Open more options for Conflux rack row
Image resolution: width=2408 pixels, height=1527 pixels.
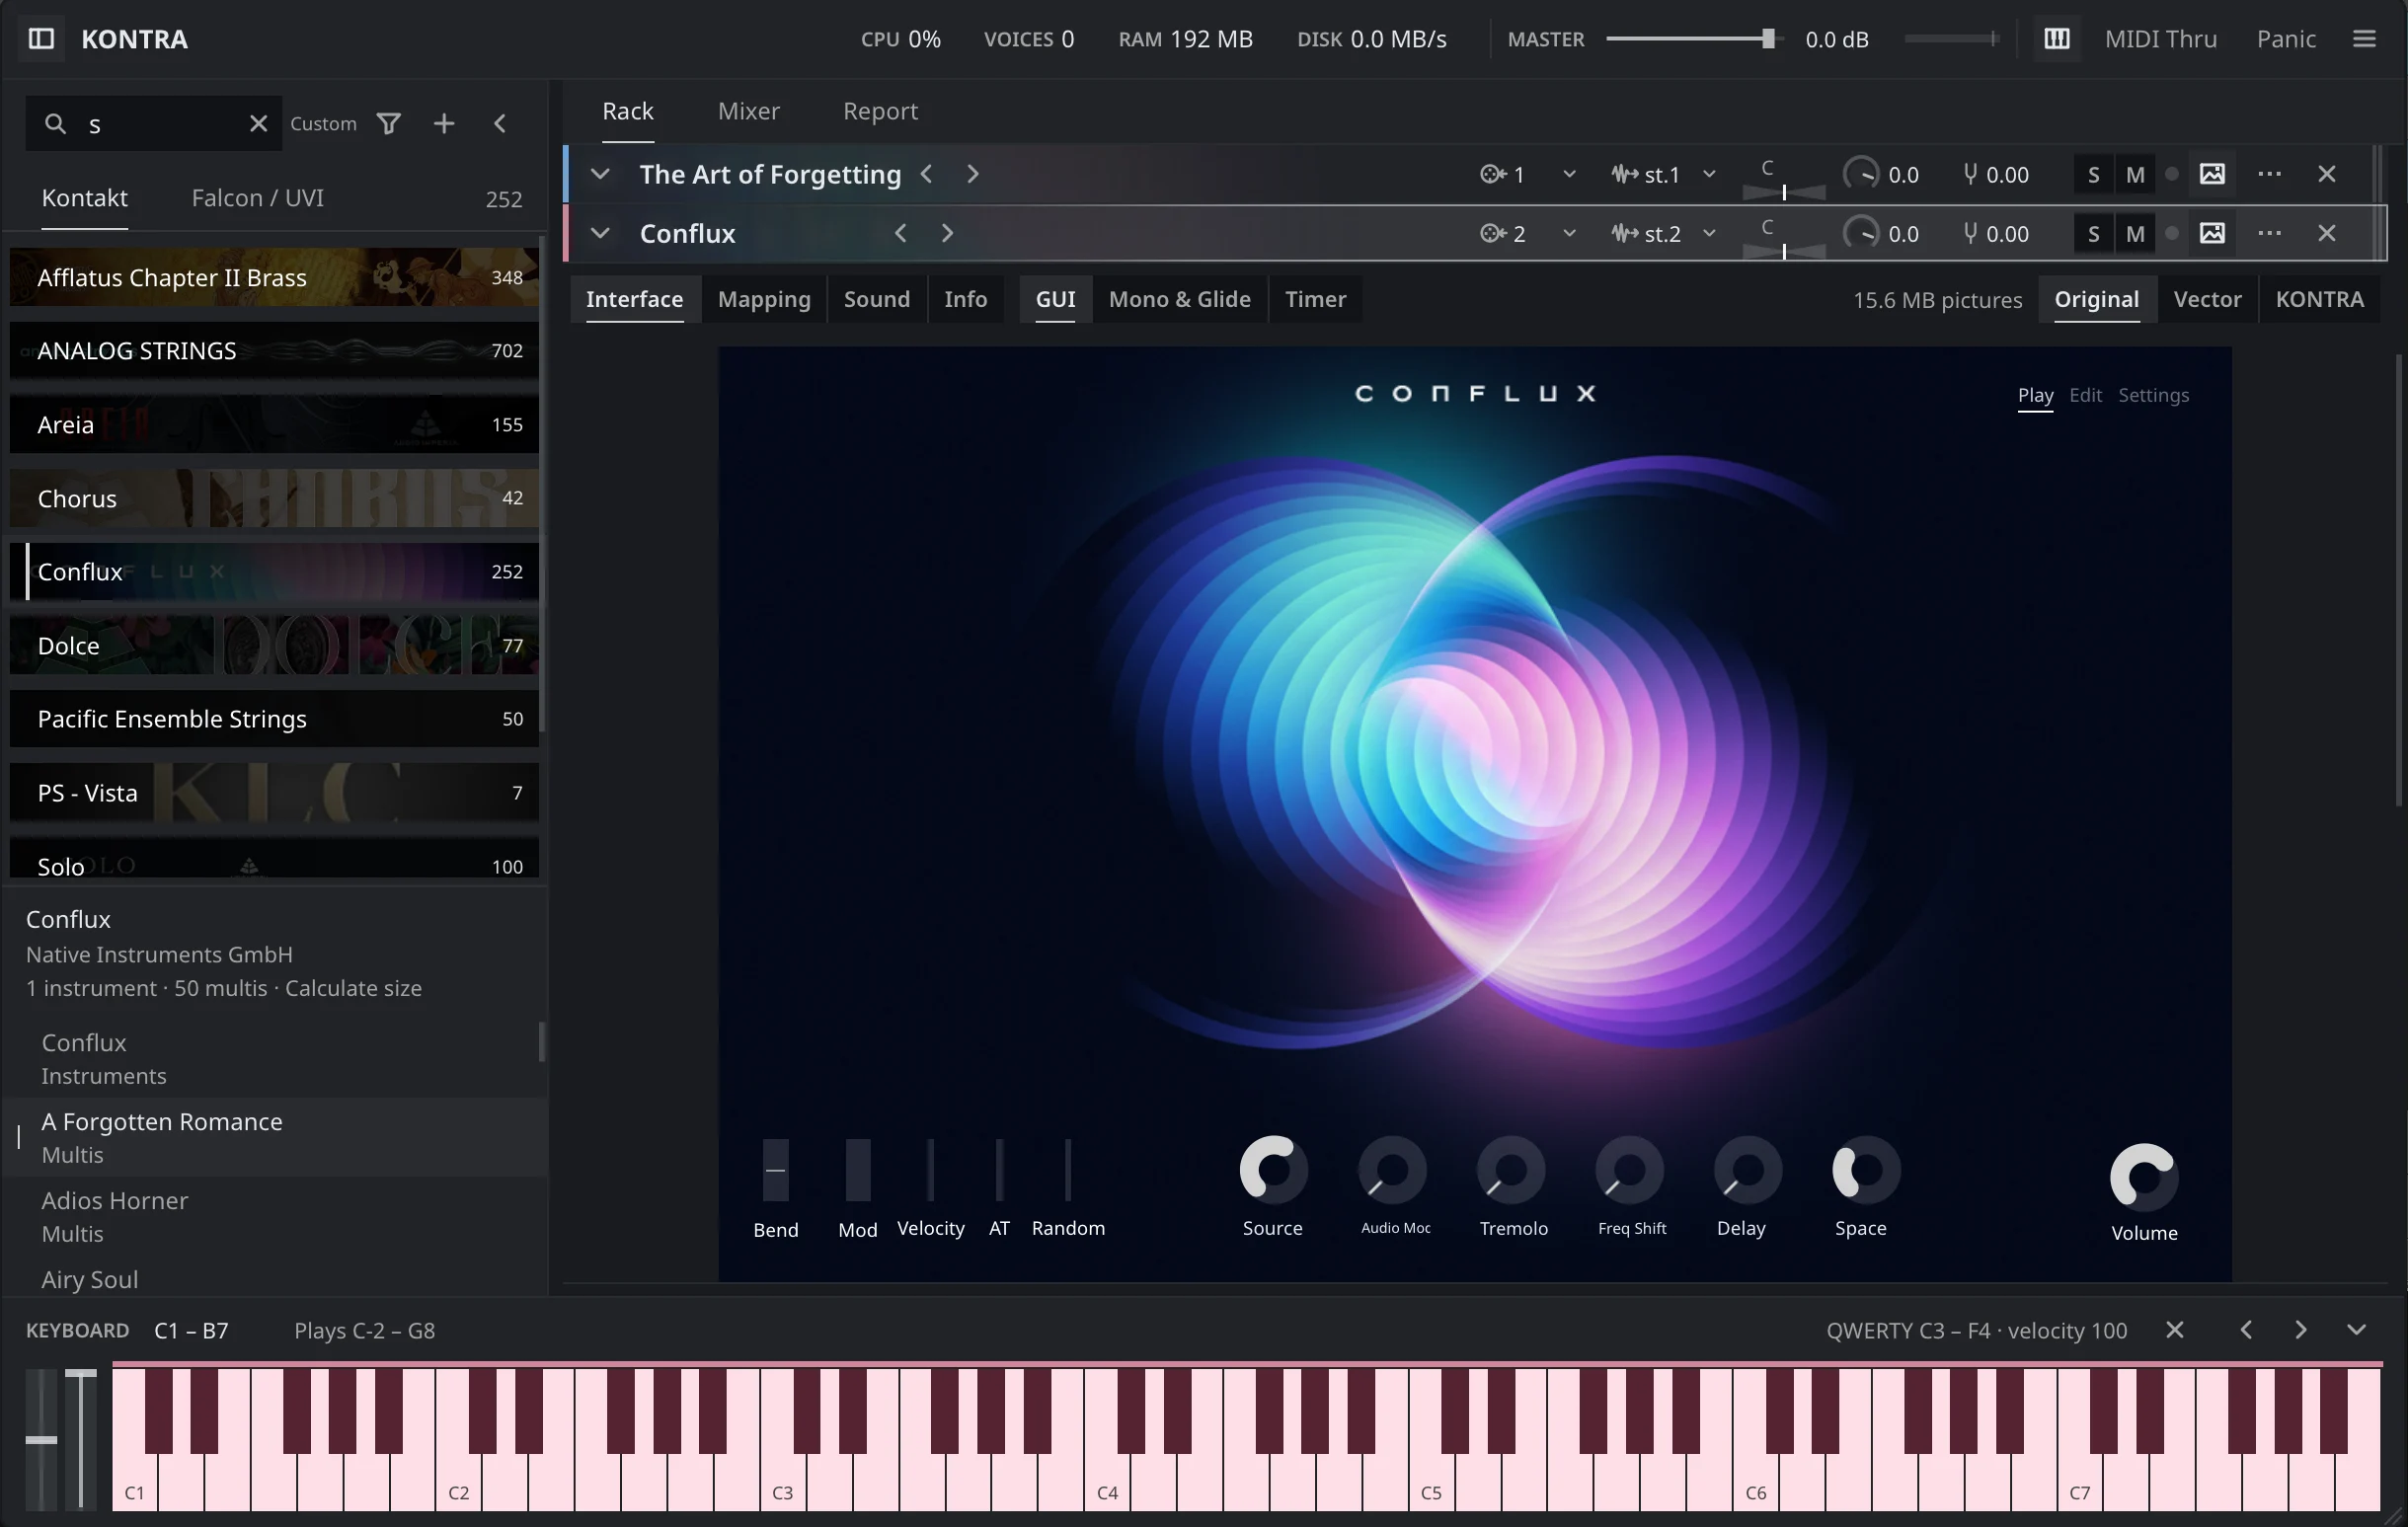pos(2269,233)
